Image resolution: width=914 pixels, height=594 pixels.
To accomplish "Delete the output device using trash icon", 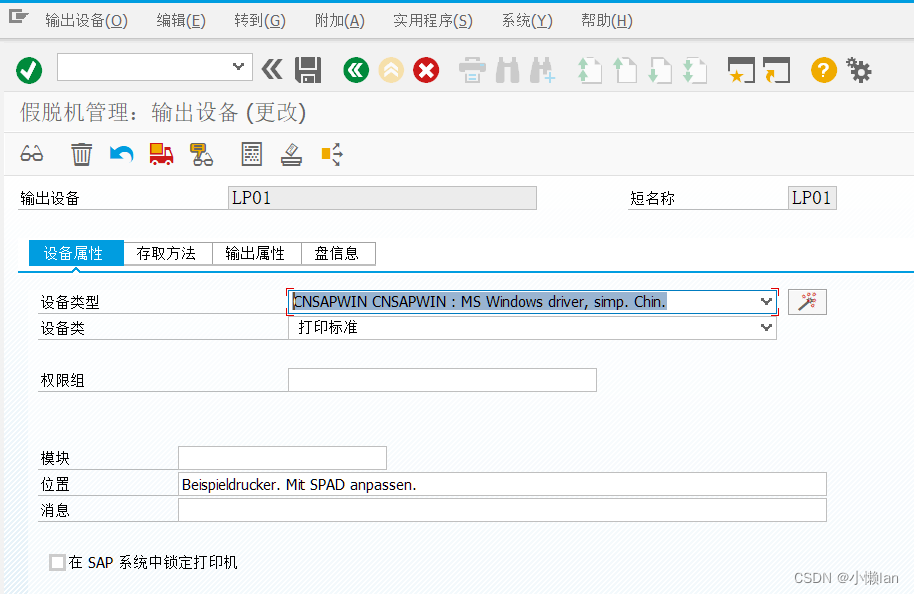I will click(x=81, y=153).
